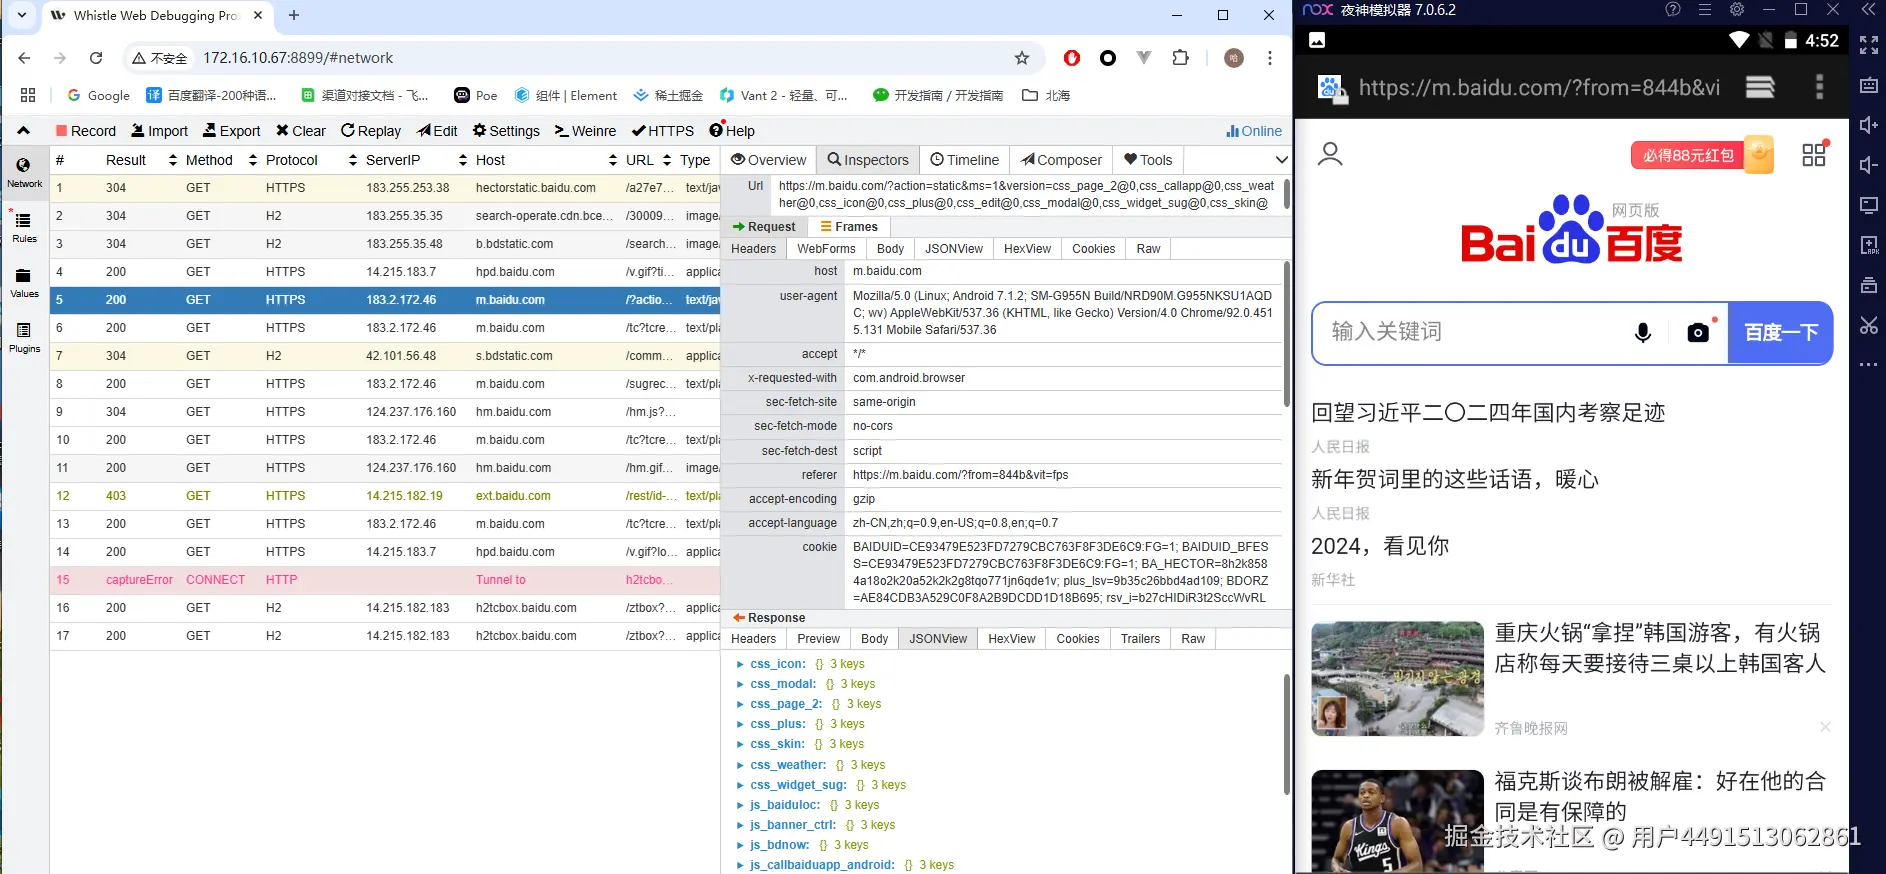The height and width of the screenshot is (874, 1886).
Task: Click the Chrome address bar URL
Action: coord(298,58)
